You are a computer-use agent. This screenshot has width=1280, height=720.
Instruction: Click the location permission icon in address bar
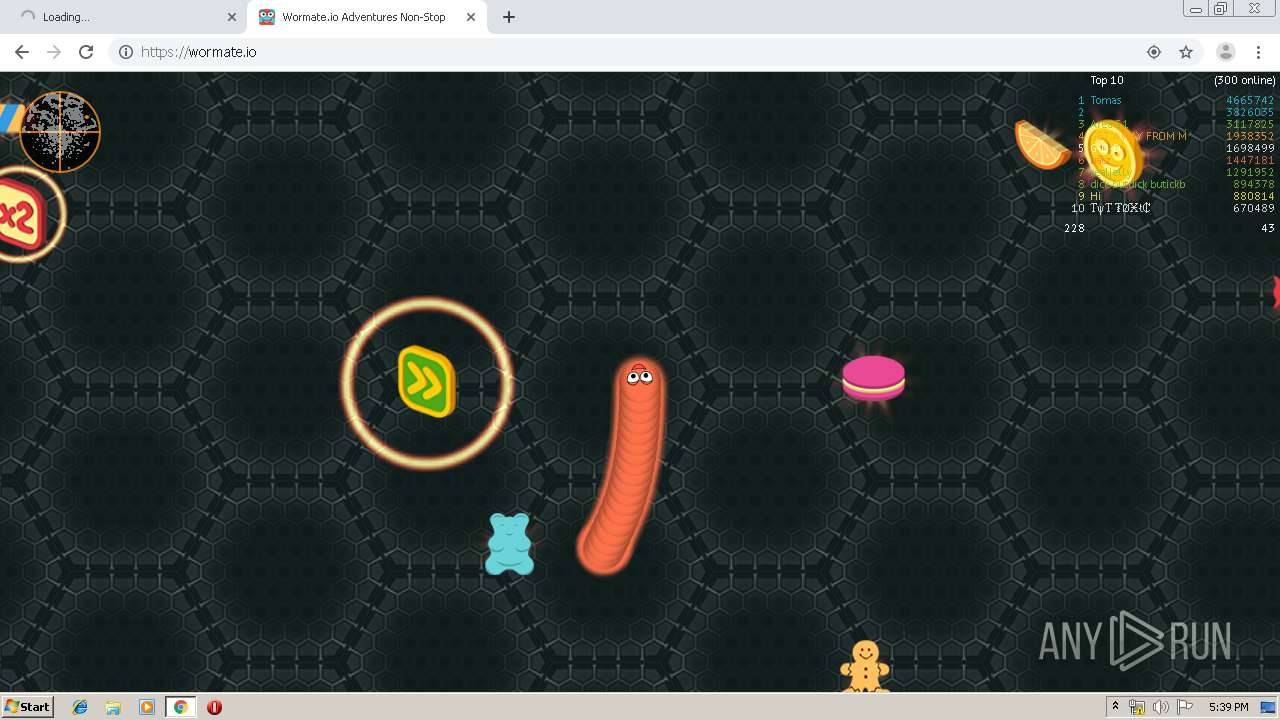click(1154, 52)
